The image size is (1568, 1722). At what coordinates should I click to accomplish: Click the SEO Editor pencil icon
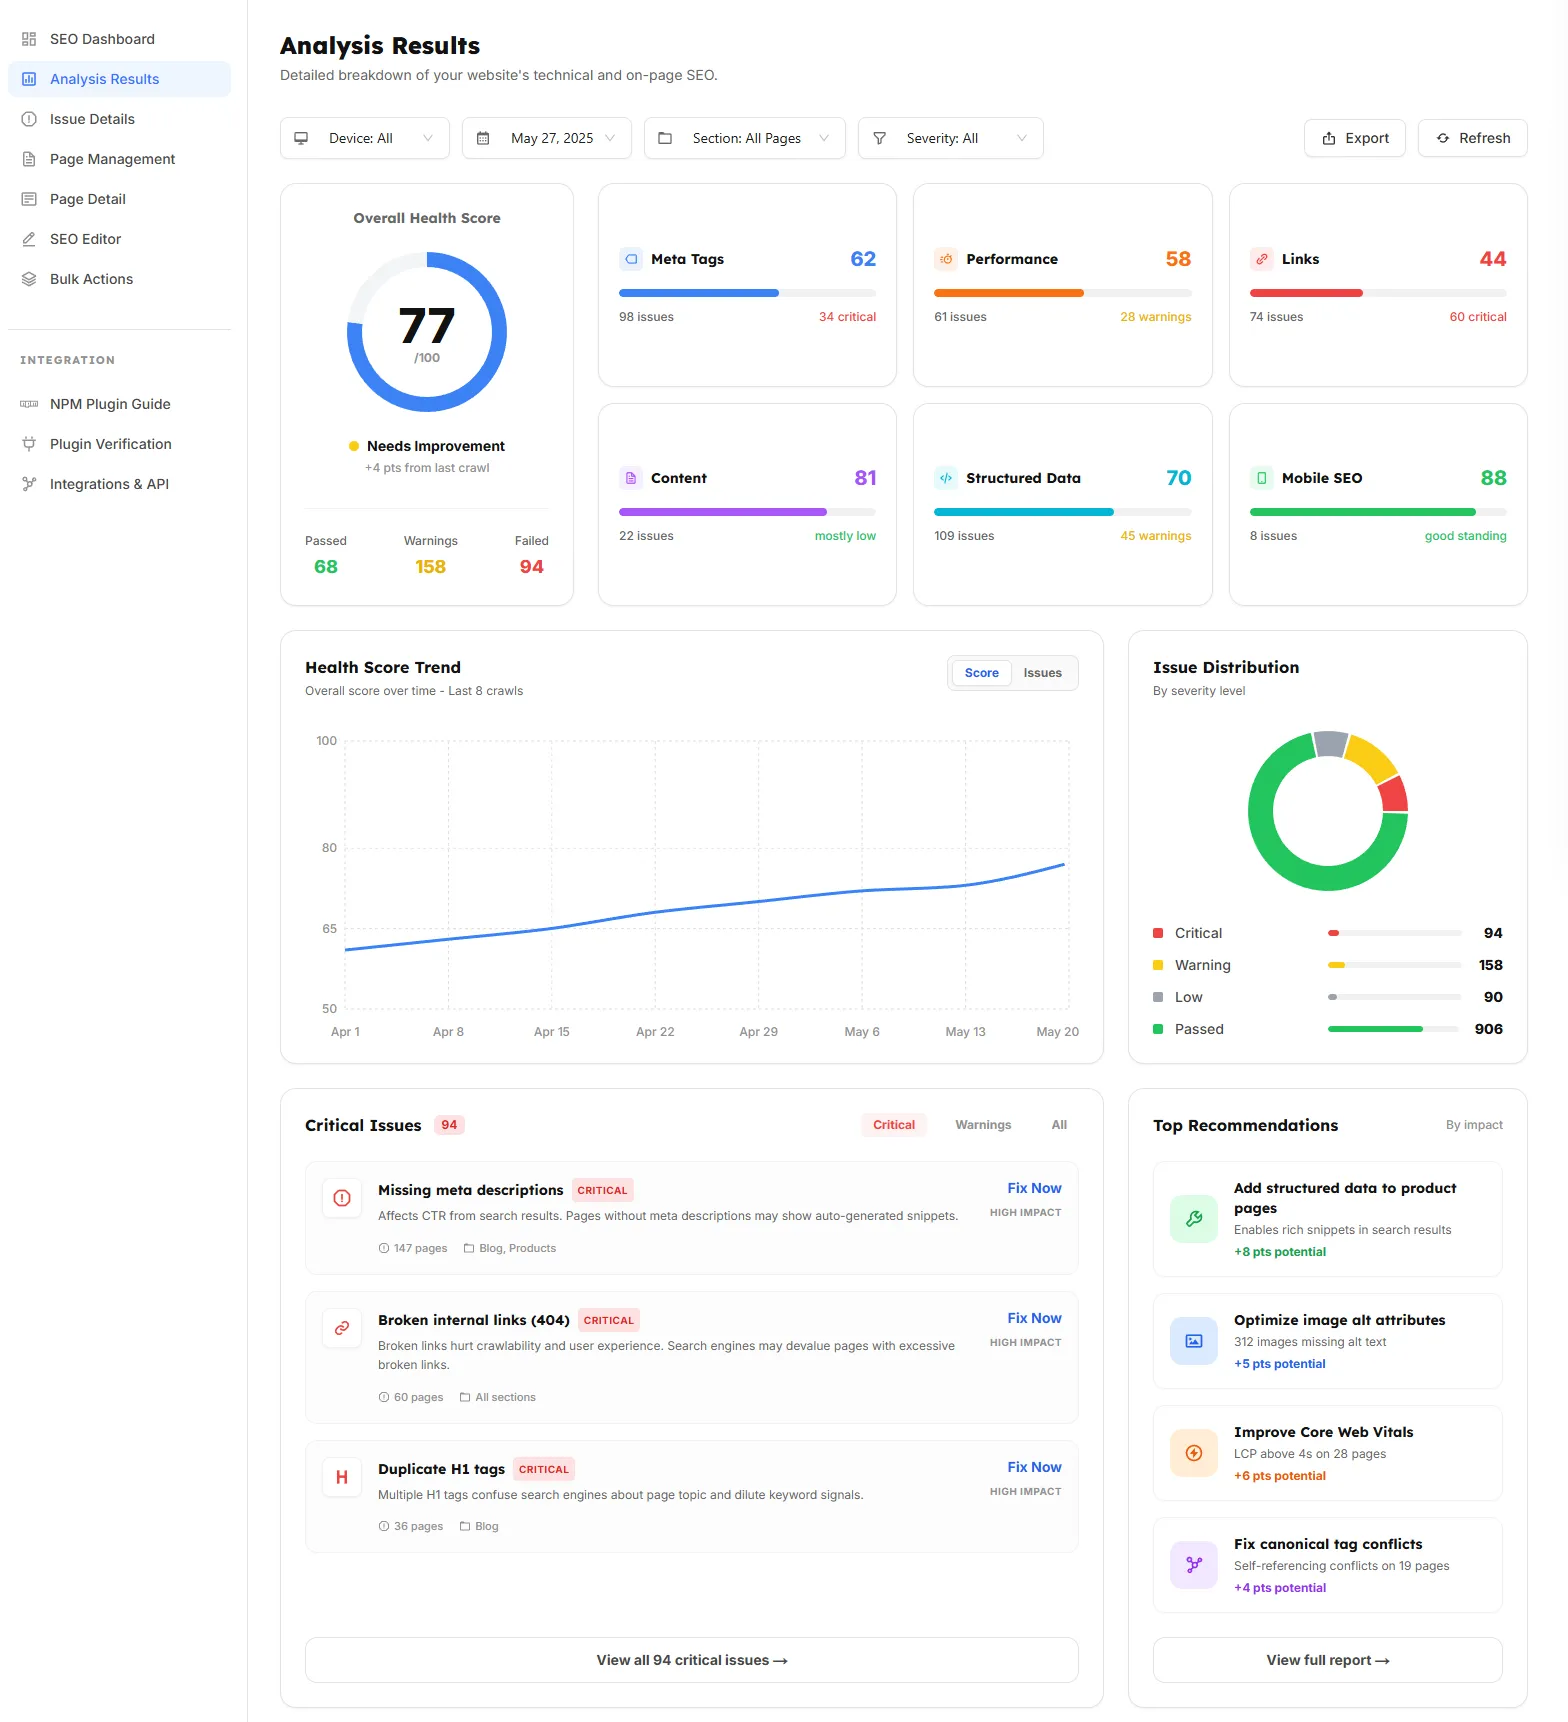(29, 239)
